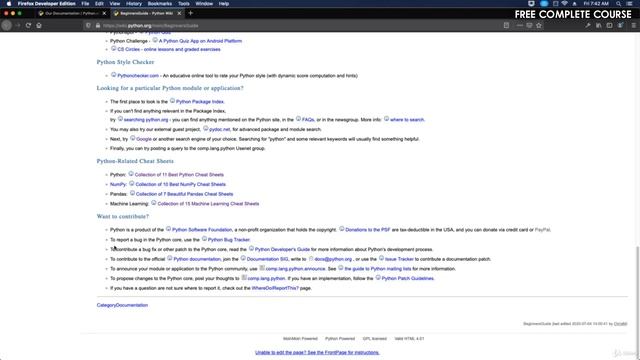Open macOS Notification Center icon
Viewport: 640px width, 360px height.
[x=630, y=4]
